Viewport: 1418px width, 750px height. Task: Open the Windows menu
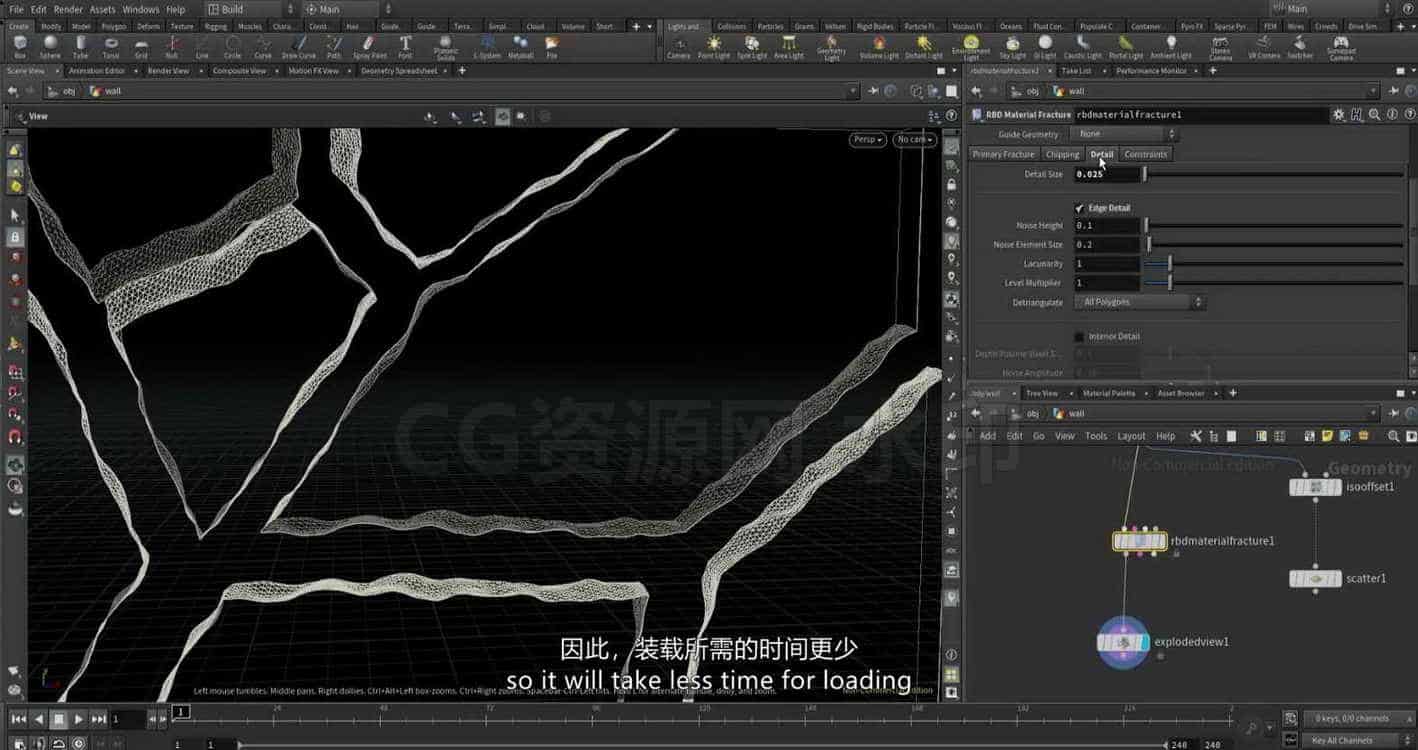click(140, 9)
